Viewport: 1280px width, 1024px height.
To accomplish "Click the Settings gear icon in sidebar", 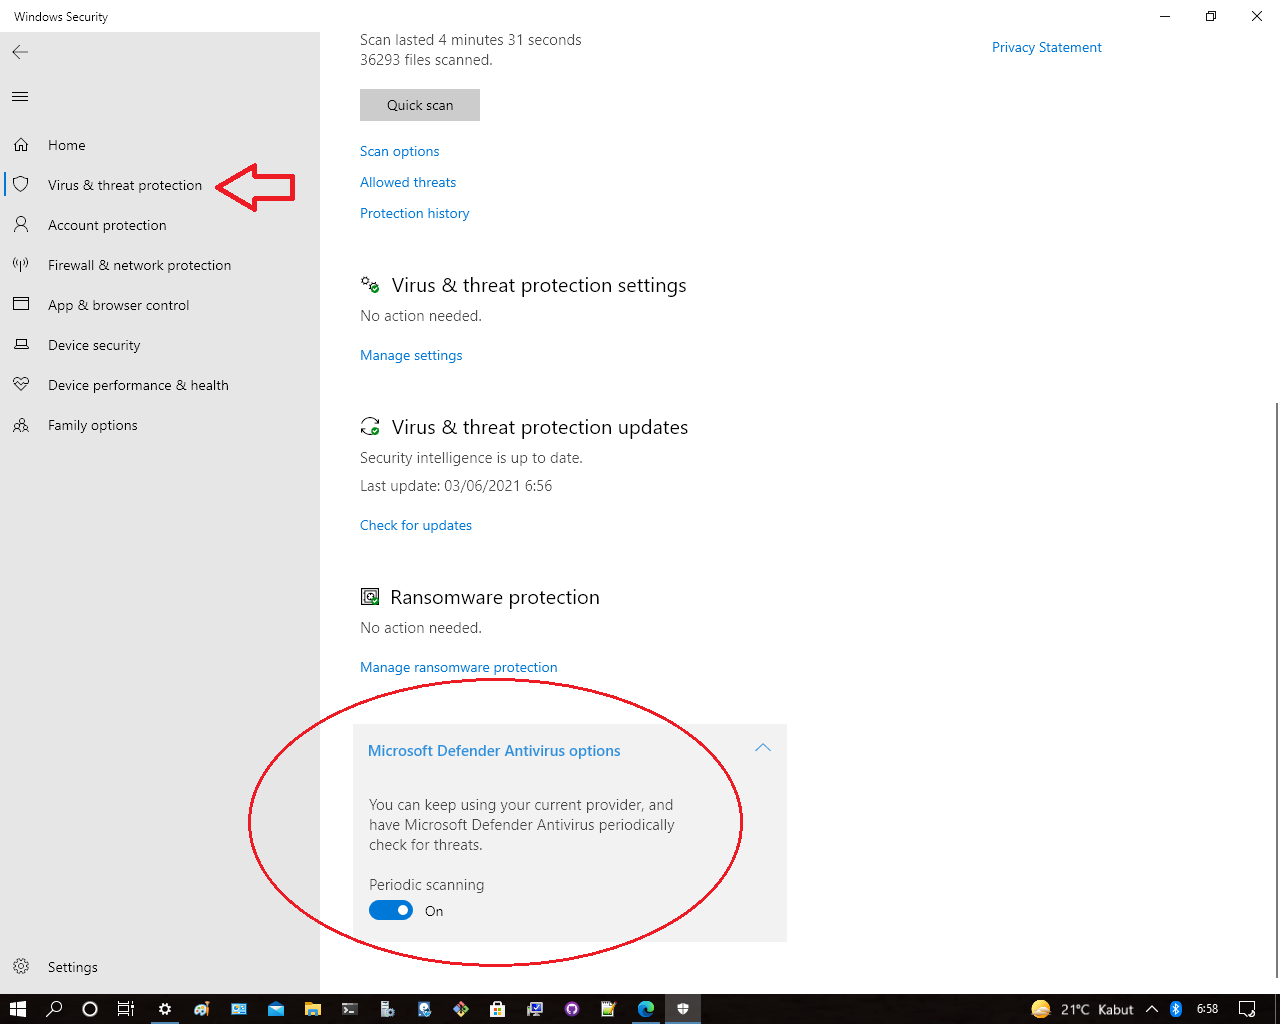I will (x=21, y=967).
